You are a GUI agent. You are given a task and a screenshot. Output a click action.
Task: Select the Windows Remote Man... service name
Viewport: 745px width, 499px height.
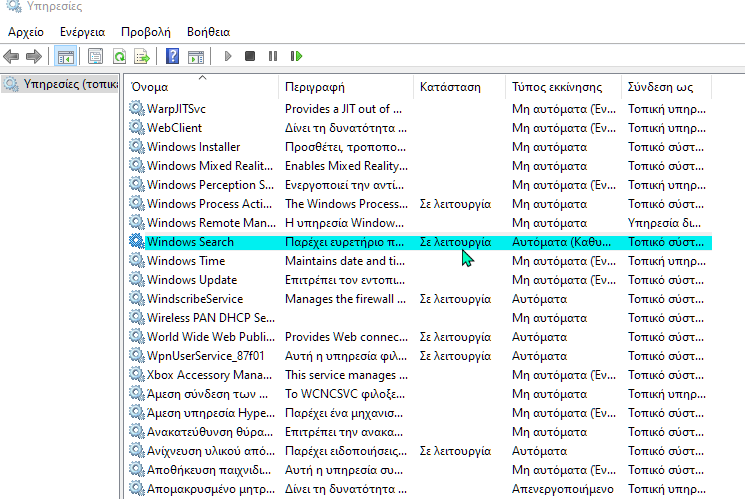pyautogui.click(x=211, y=223)
